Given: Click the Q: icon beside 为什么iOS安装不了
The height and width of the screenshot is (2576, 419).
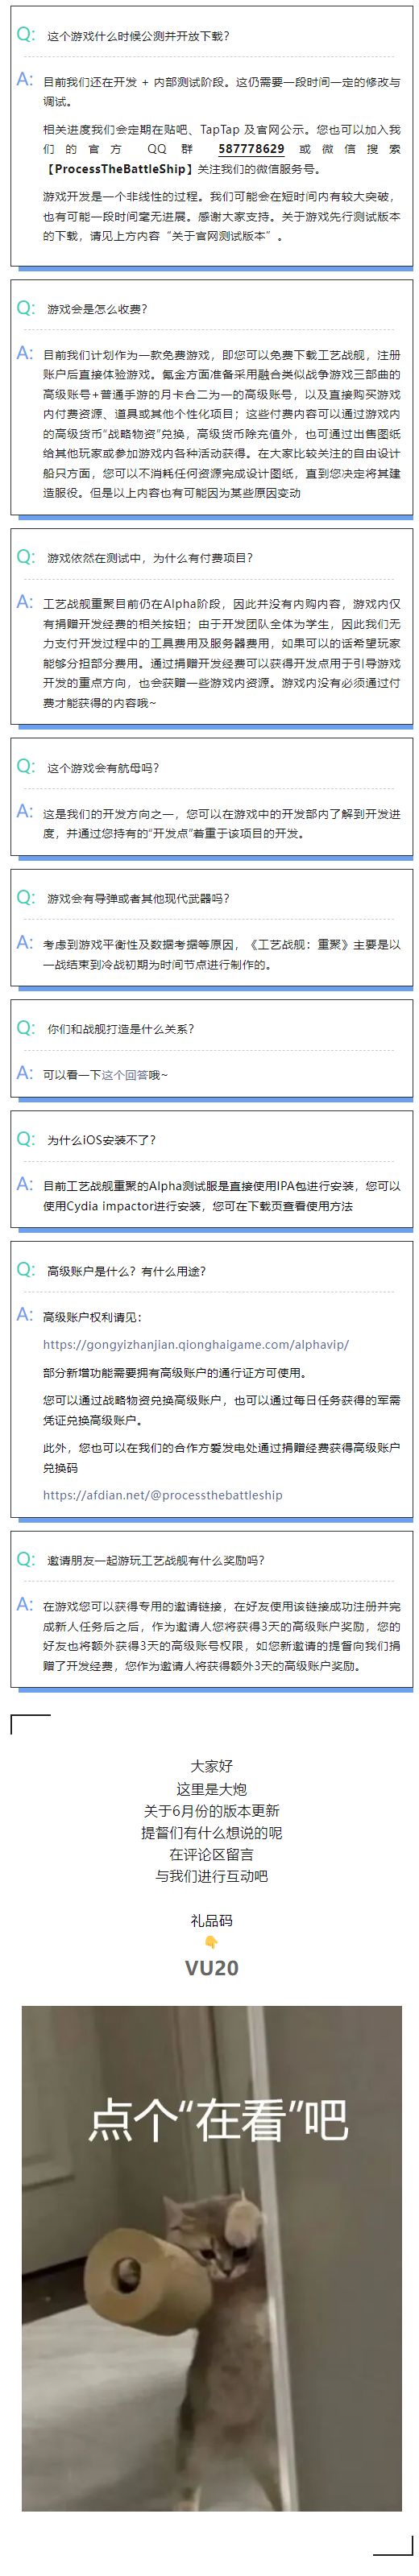Looking at the screenshot, I should pos(26,1139).
